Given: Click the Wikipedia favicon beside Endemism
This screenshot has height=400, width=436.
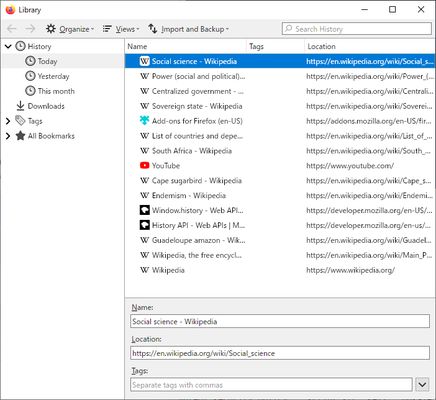Looking at the screenshot, I should 144,195.
